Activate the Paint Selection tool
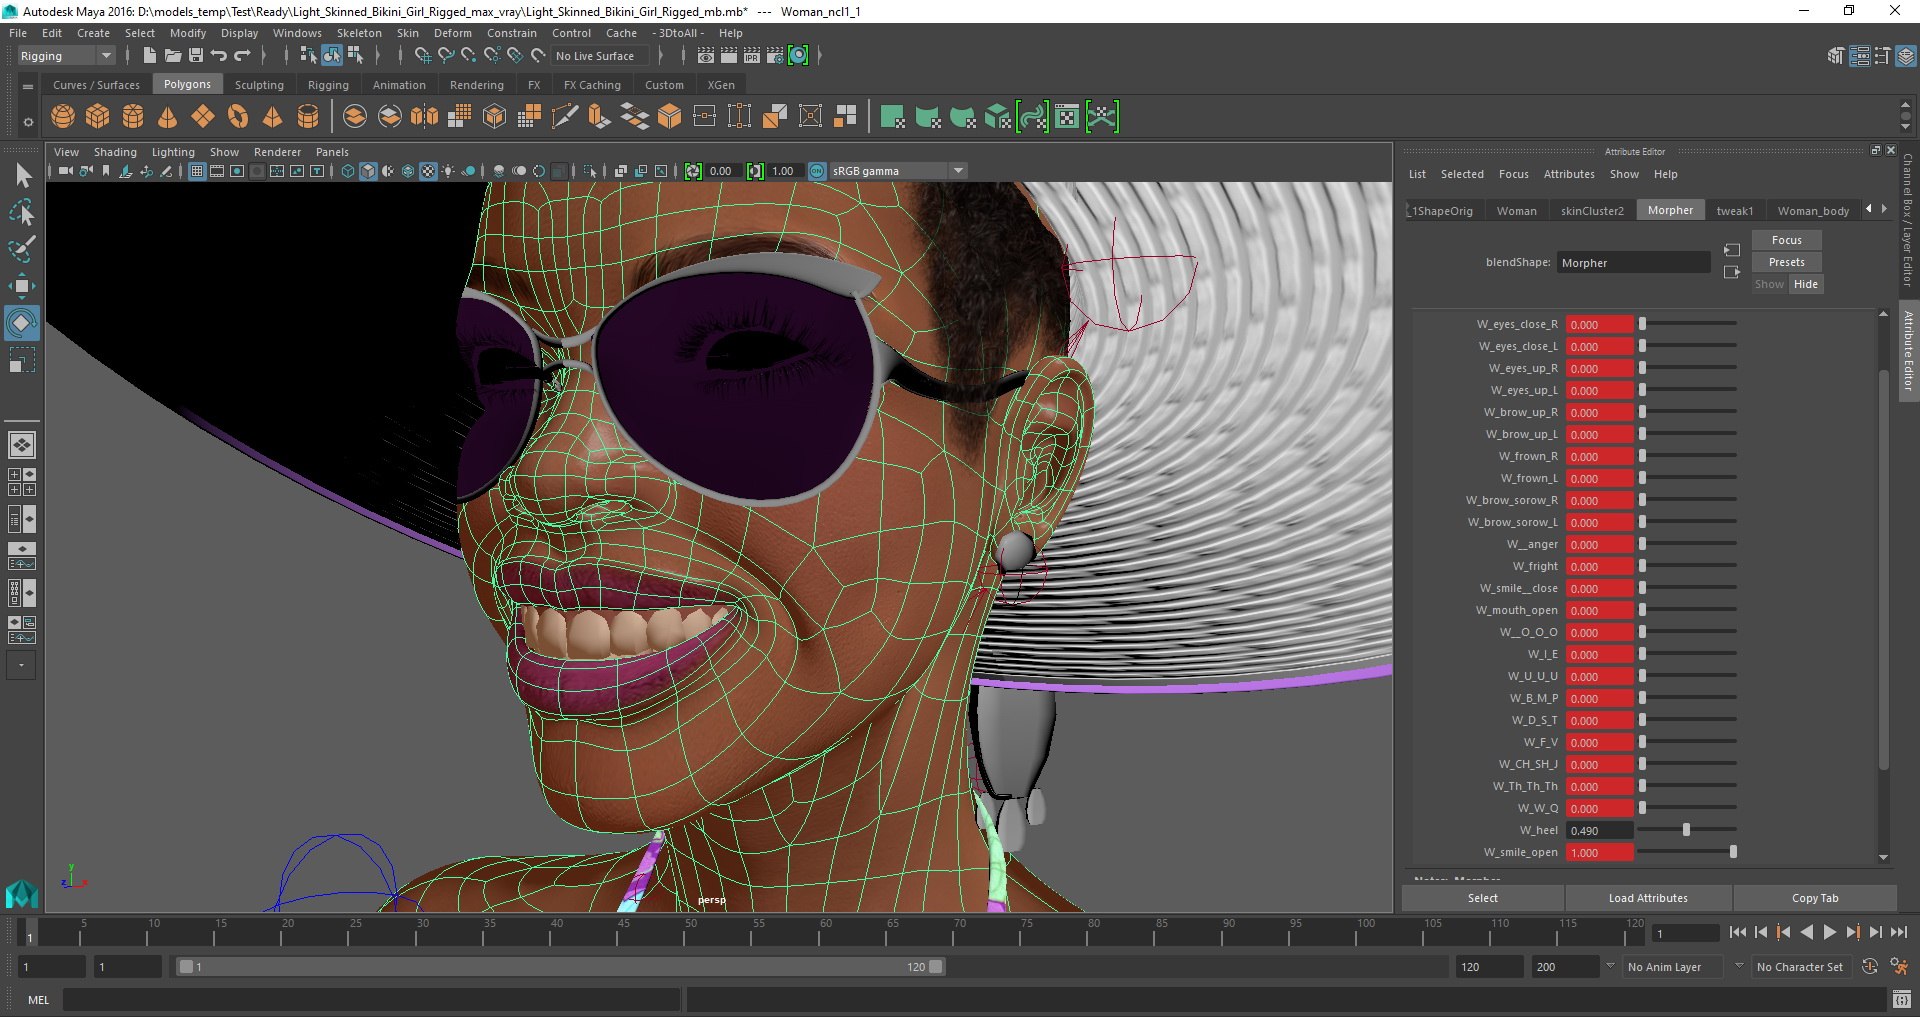Screen dimensions: 1920x1017 22,249
